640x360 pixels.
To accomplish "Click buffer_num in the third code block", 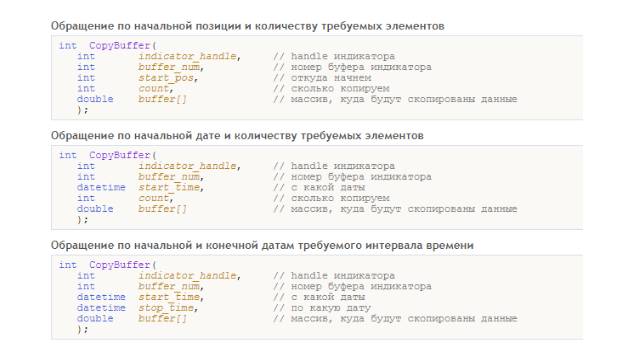I will pos(169,287).
